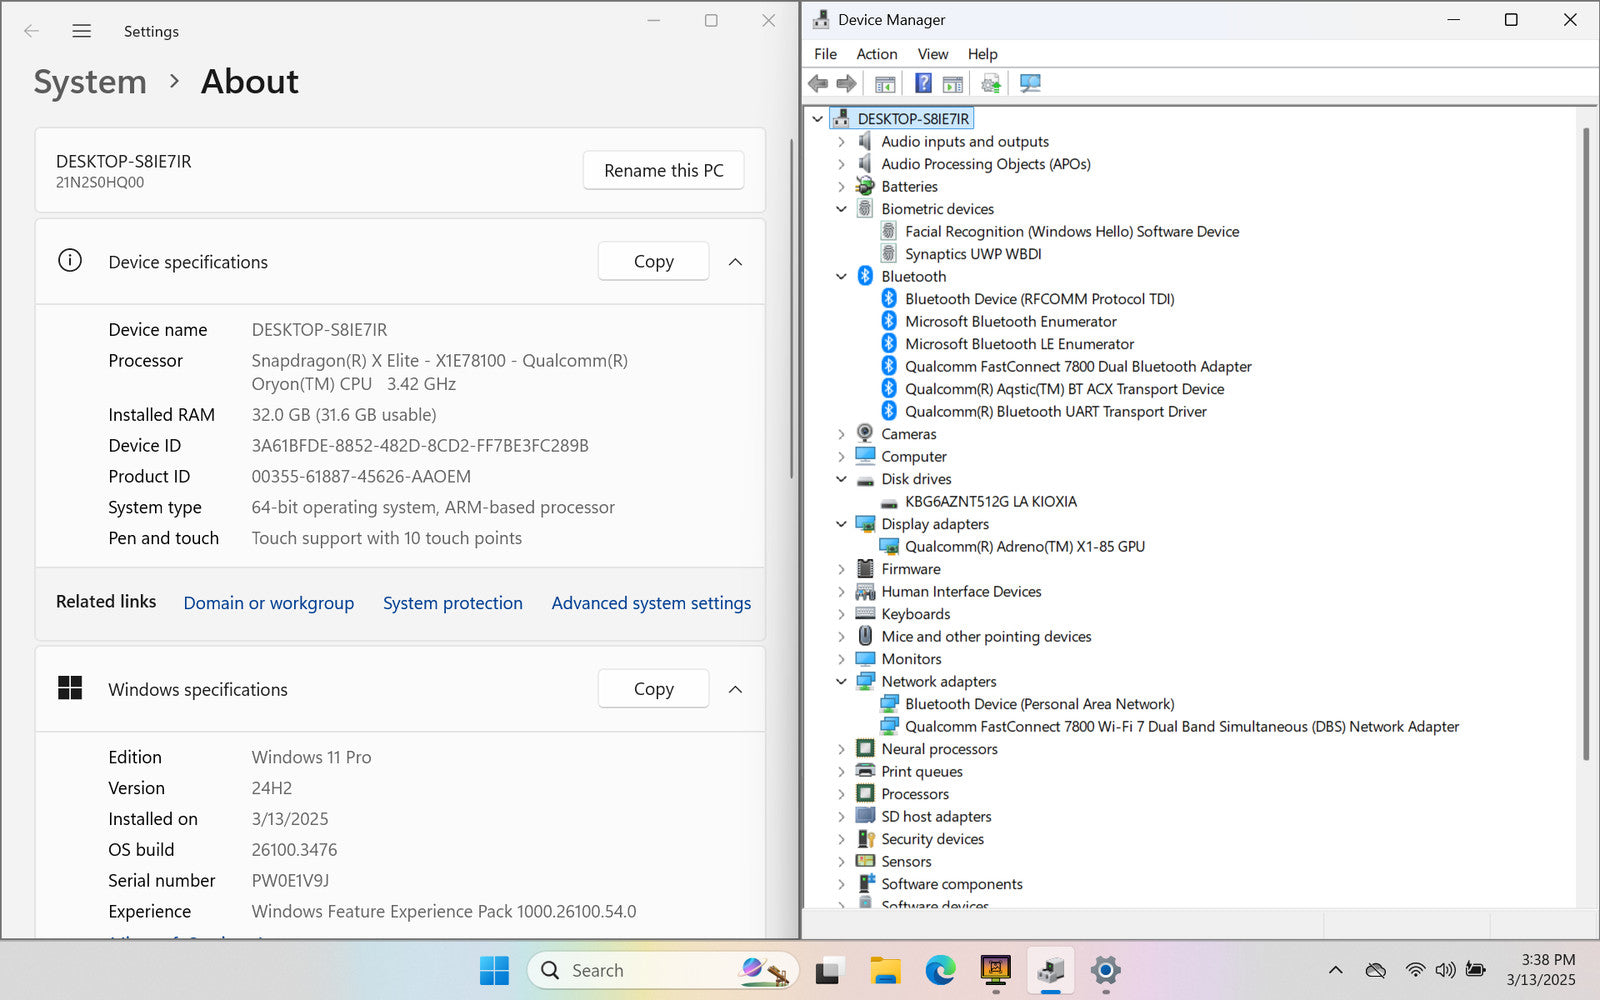Click Update device driver toolbar icon

point(991,83)
